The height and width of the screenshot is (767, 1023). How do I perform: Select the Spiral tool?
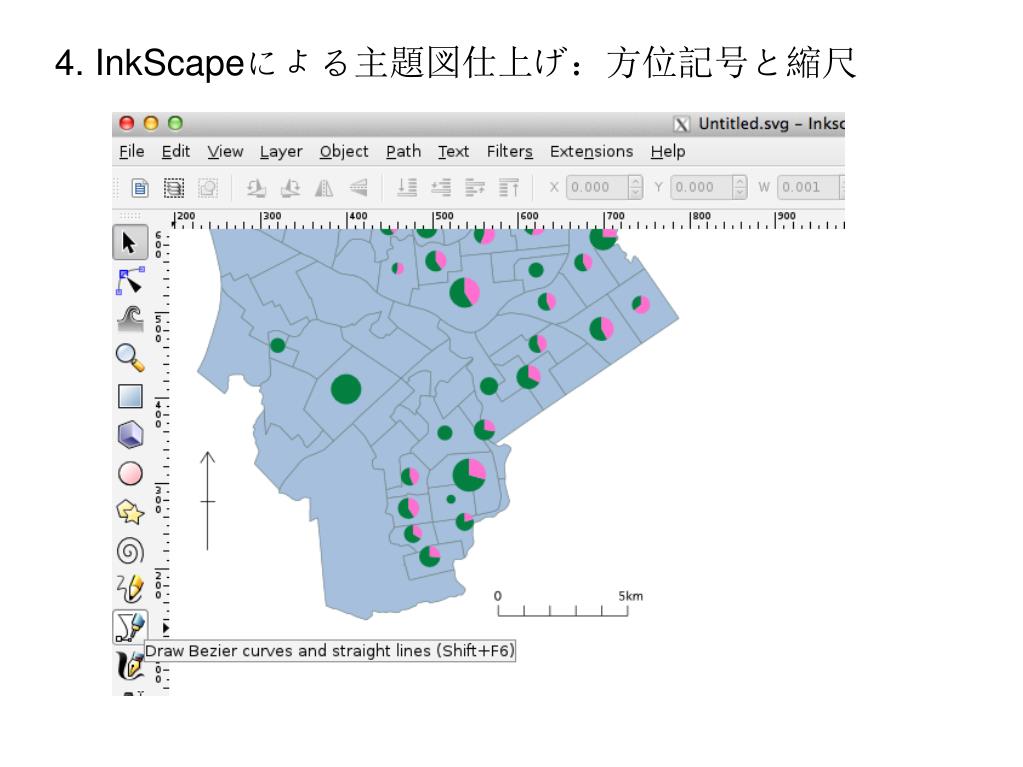pyautogui.click(x=130, y=550)
